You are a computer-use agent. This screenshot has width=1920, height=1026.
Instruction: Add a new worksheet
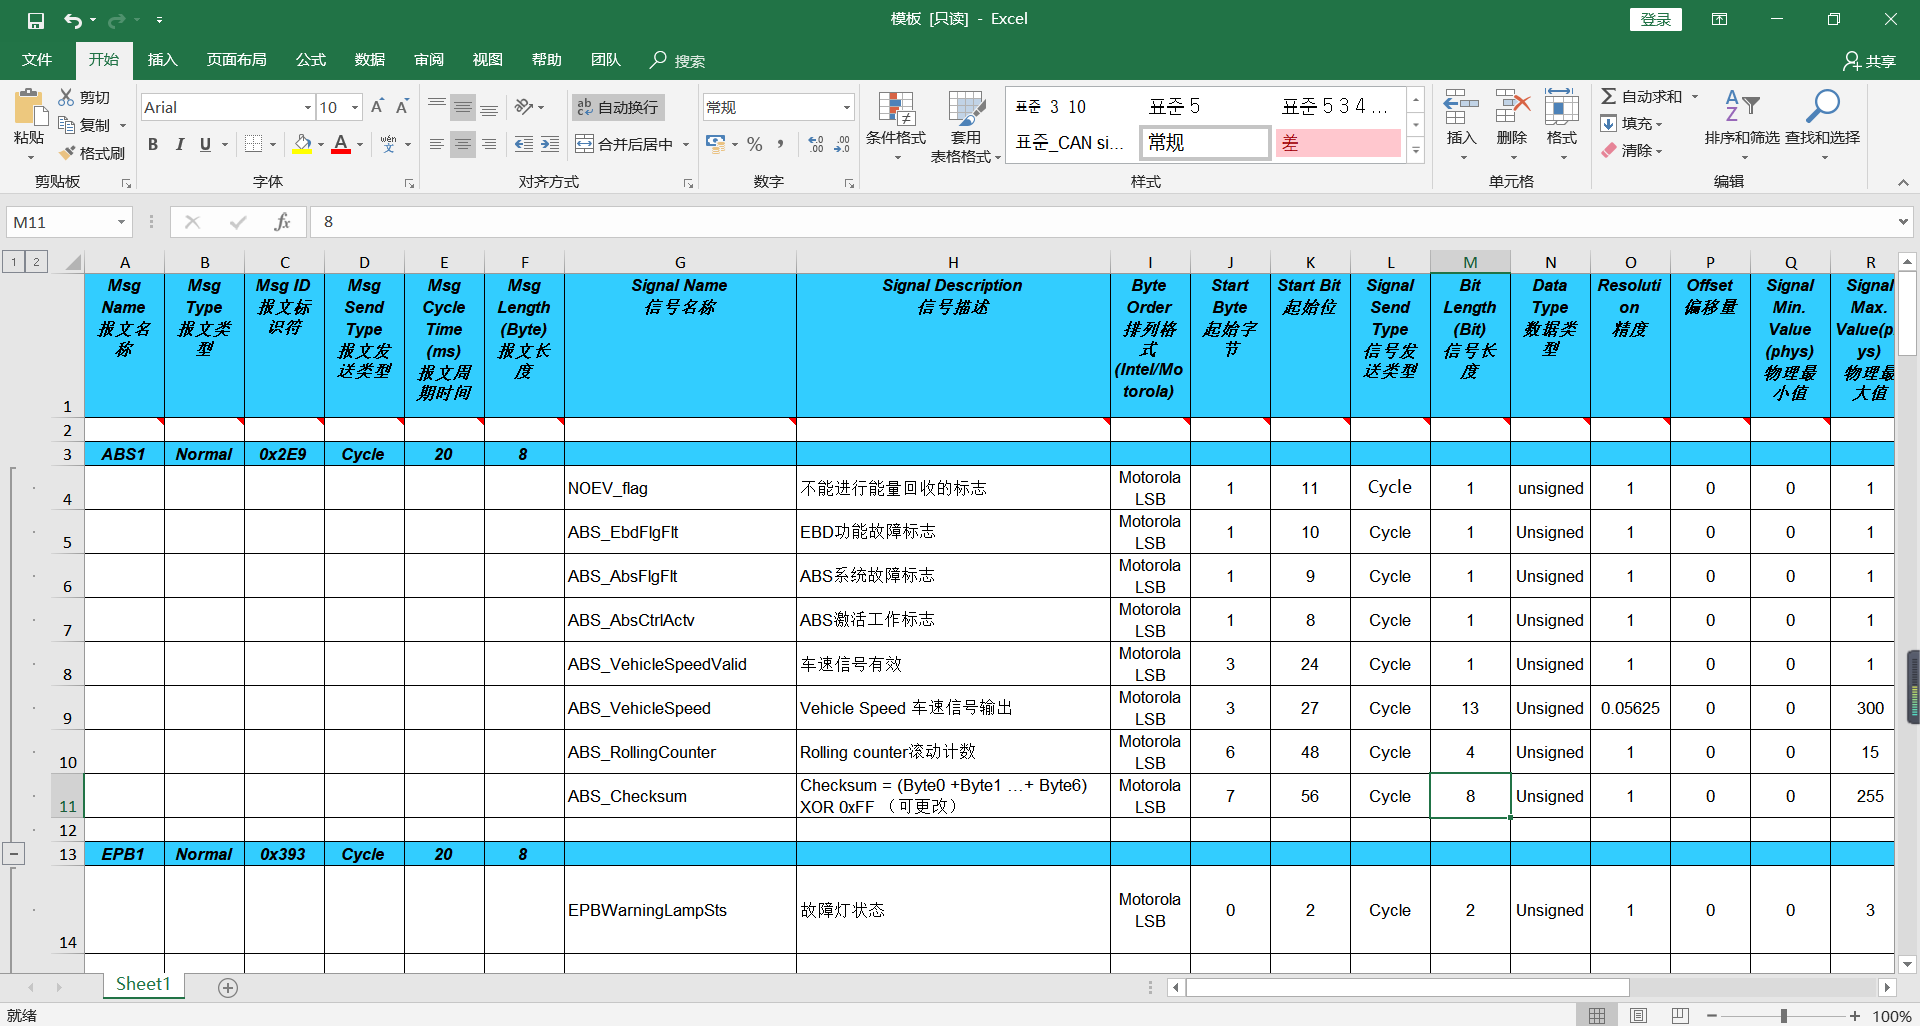[x=228, y=987]
